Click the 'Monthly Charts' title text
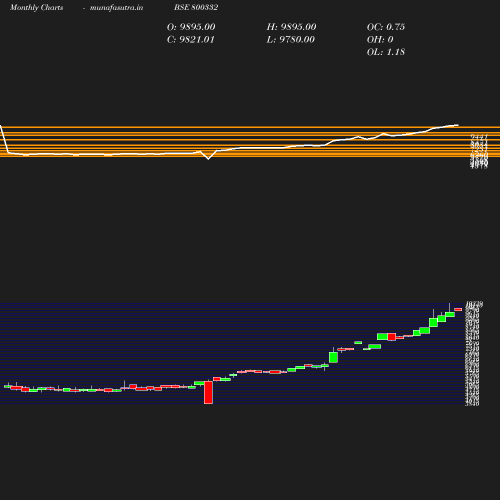The width and height of the screenshot is (500, 500). 37,8
